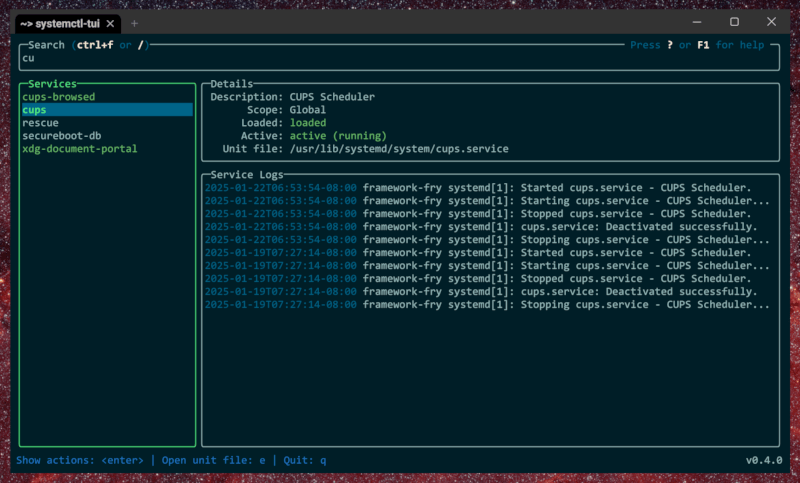
Task: Click the 2025-01-19 'Deactivated successfully' log line
Action: tap(481, 292)
